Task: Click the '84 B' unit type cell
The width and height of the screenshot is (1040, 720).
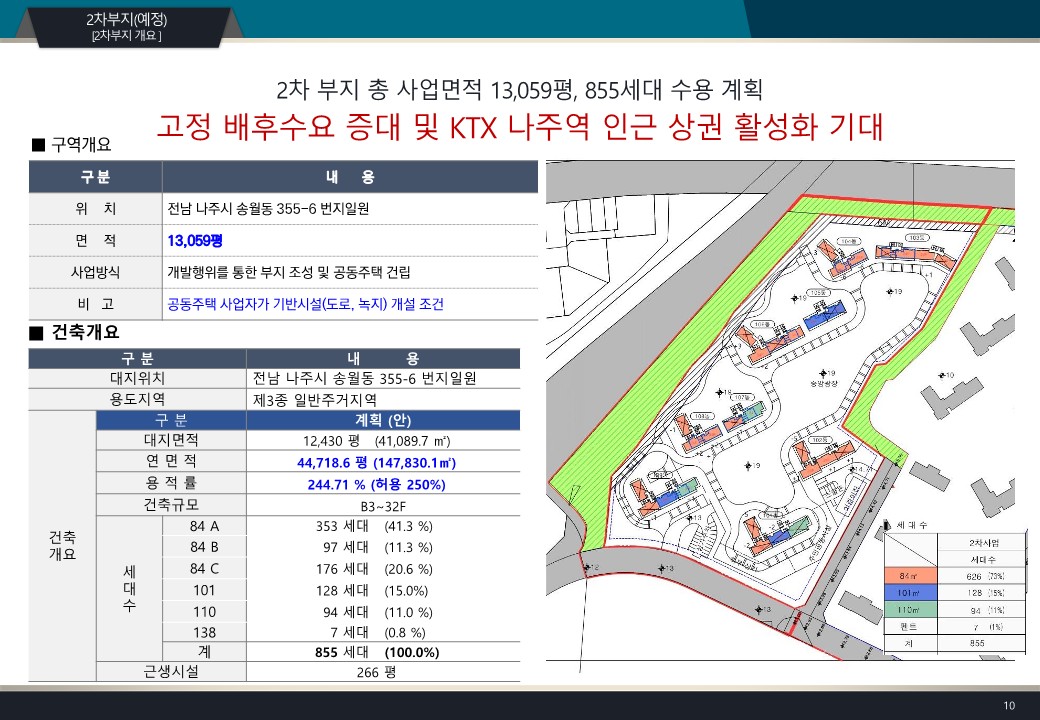Action: pyautogui.click(x=204, y=548)
